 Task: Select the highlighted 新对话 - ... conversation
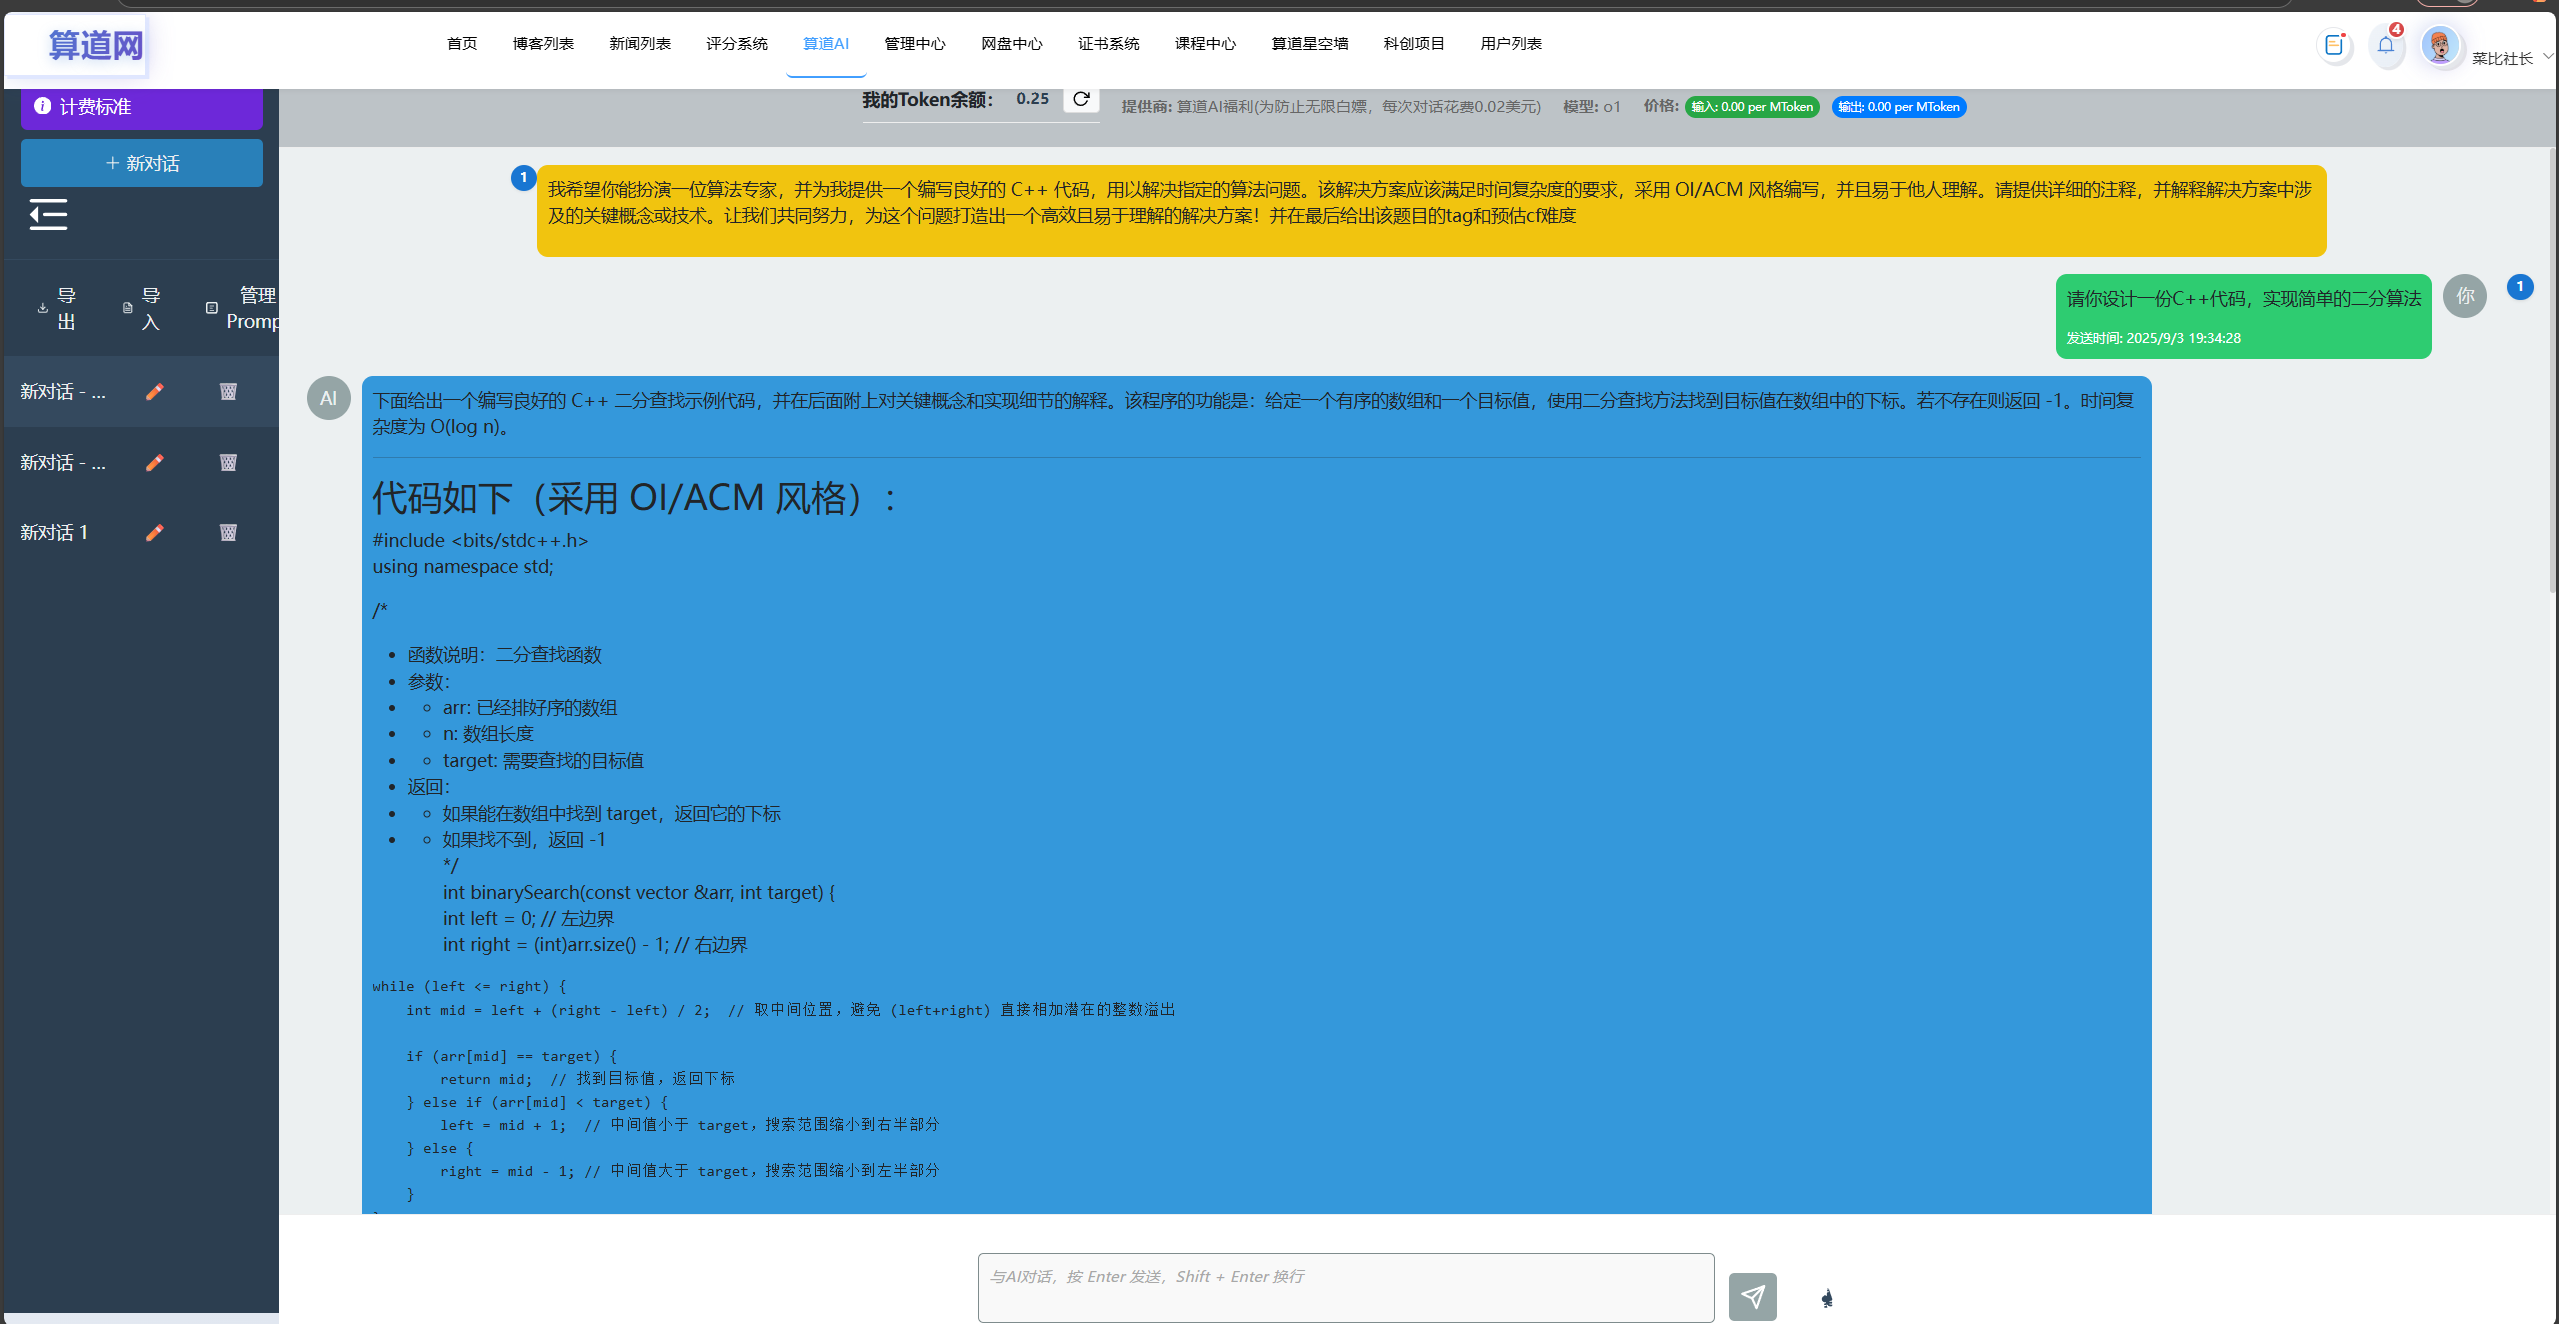pyautogui.click(x=62, y=392)
